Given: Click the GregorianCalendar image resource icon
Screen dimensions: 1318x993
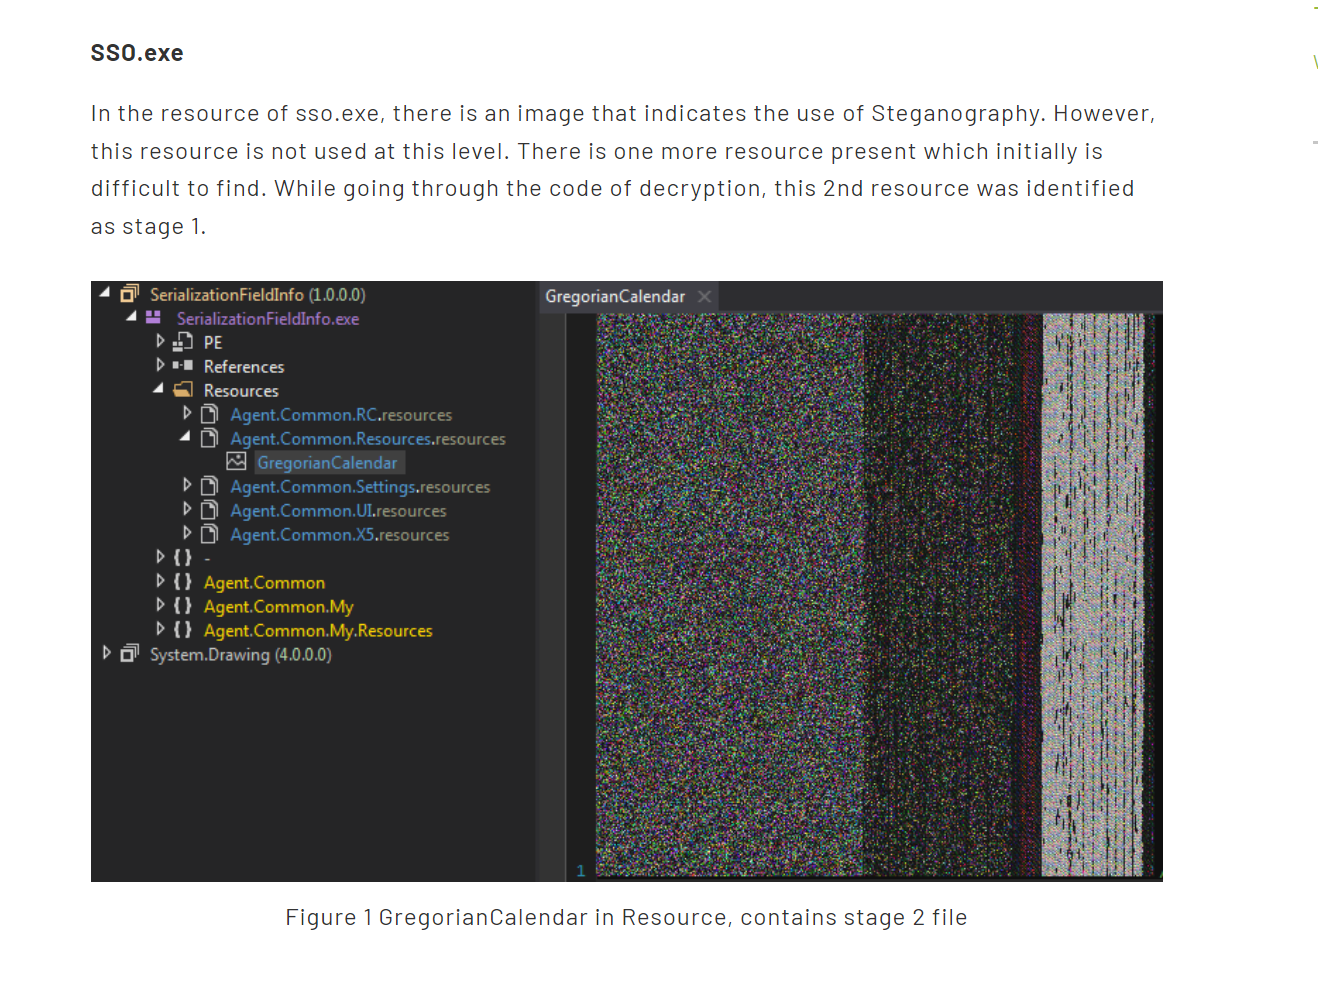Looking at the screenshot, I should pos(236,462).
